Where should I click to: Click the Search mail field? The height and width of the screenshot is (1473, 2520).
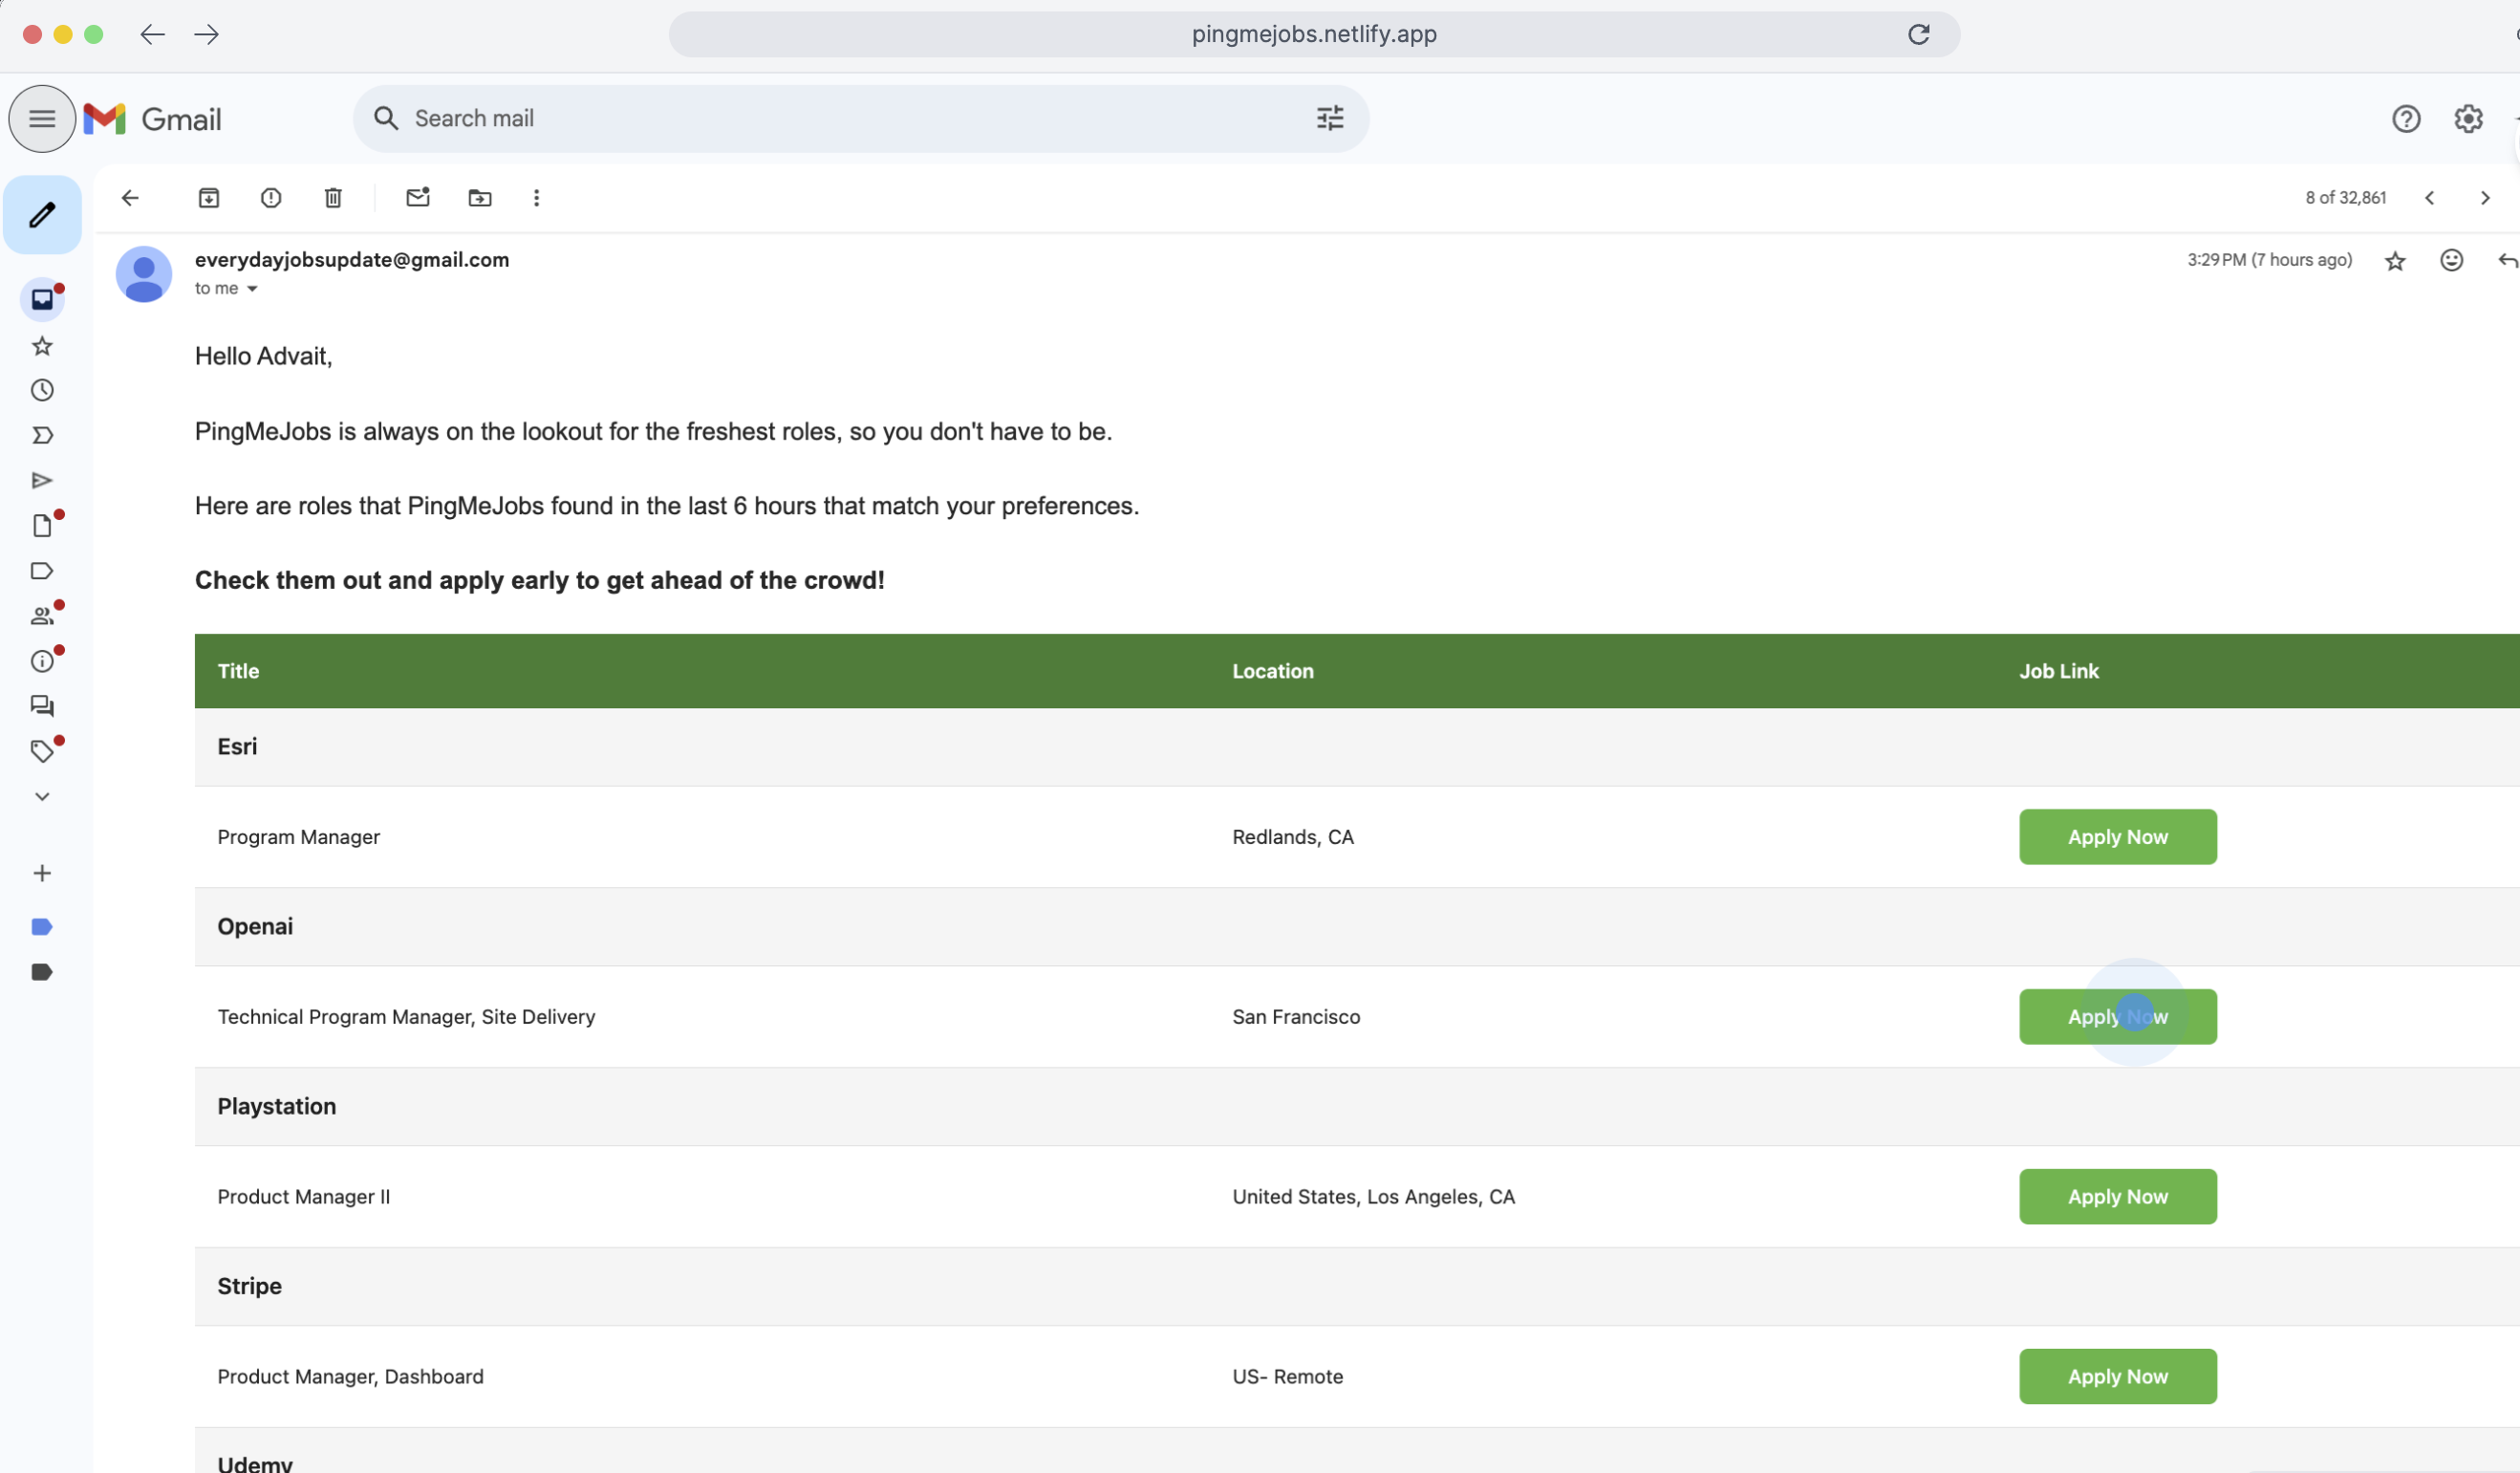(860, 119)
